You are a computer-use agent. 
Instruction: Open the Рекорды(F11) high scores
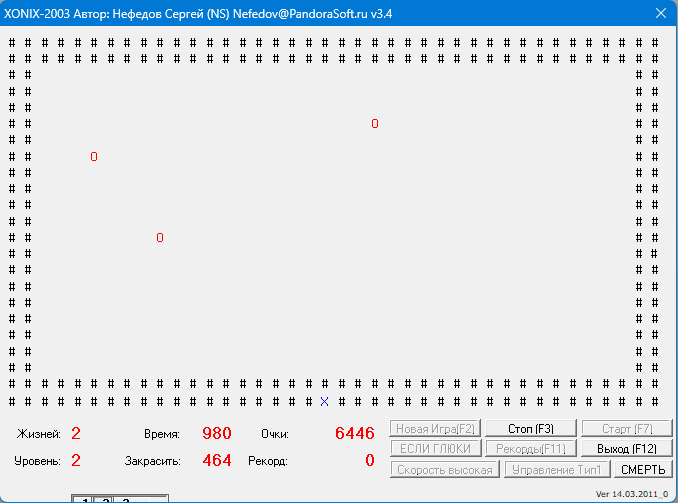point(530,449)
